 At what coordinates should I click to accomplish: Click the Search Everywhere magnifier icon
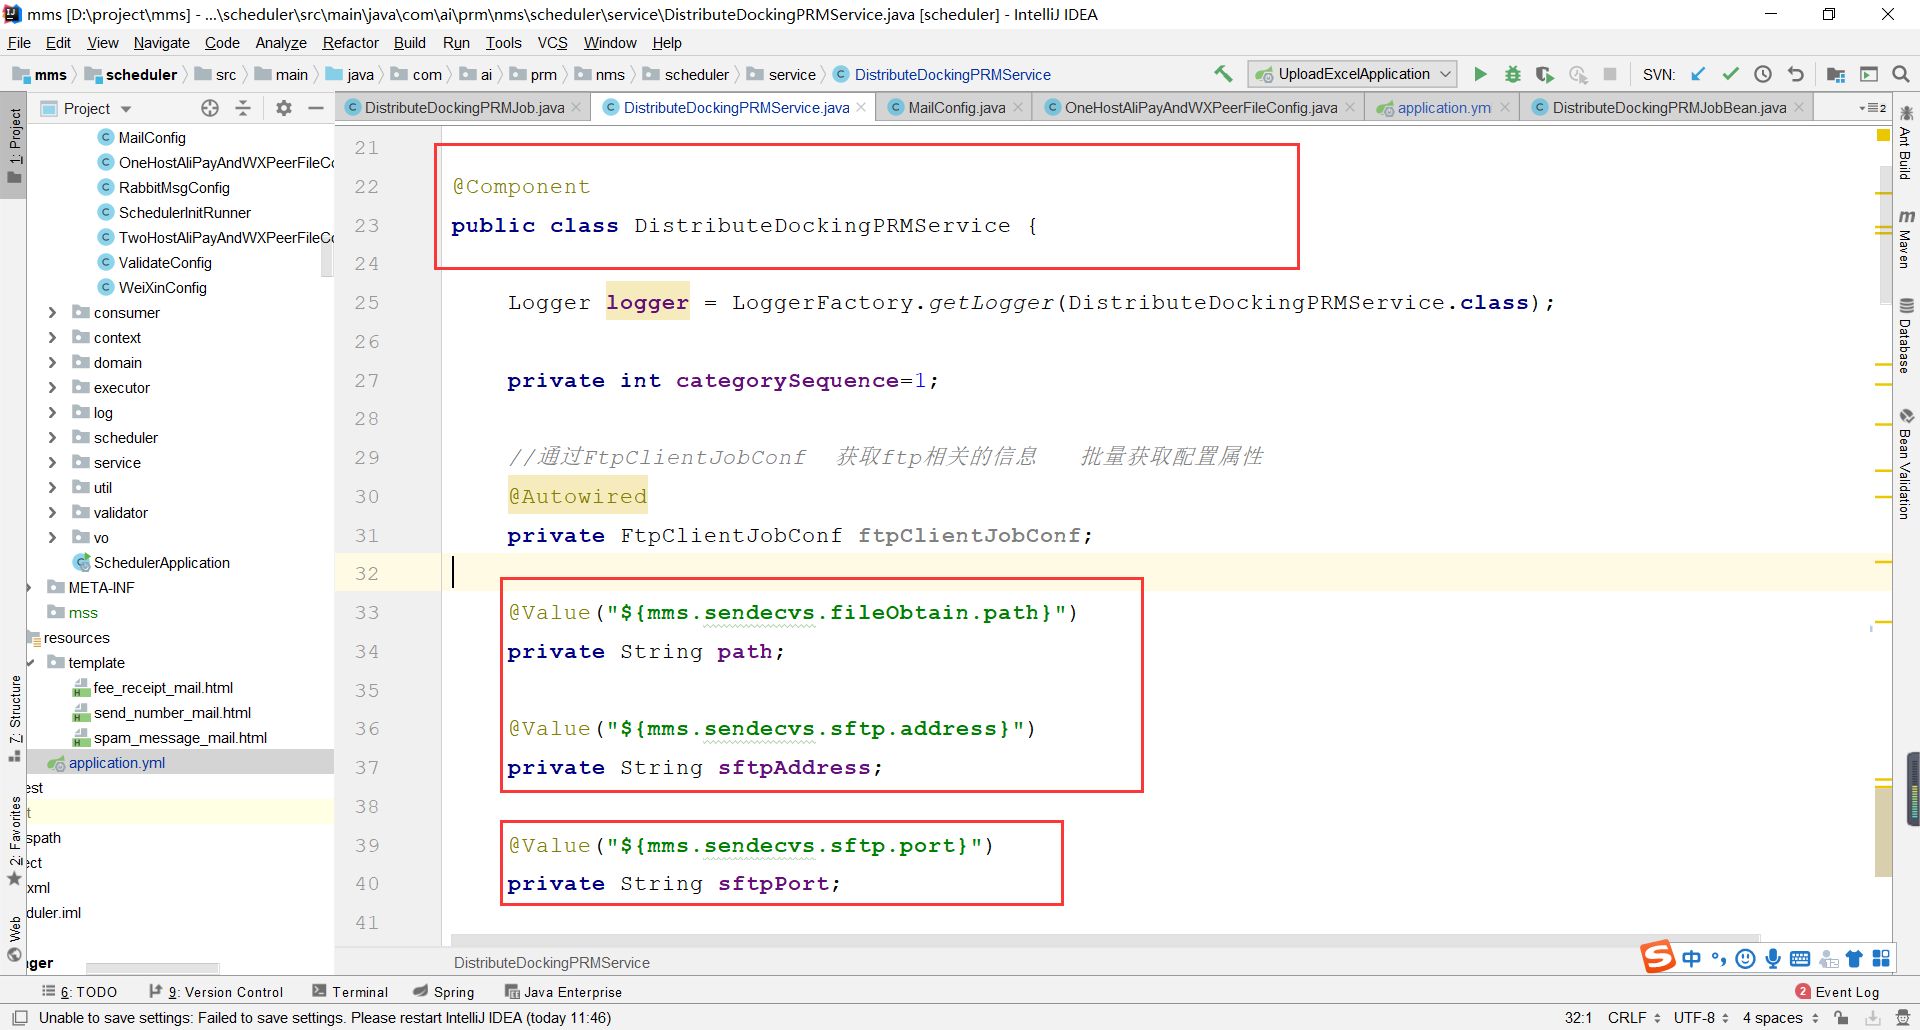[1901, 74]
